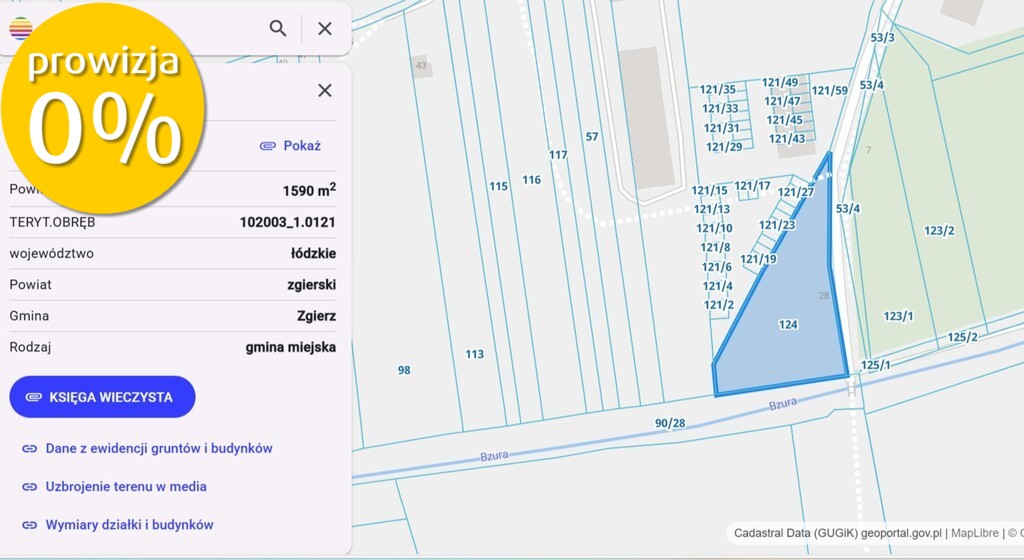This screenshot has width=1024, height=560.
Task: Click the MapLibre attribution link
Action: [974, 533]
